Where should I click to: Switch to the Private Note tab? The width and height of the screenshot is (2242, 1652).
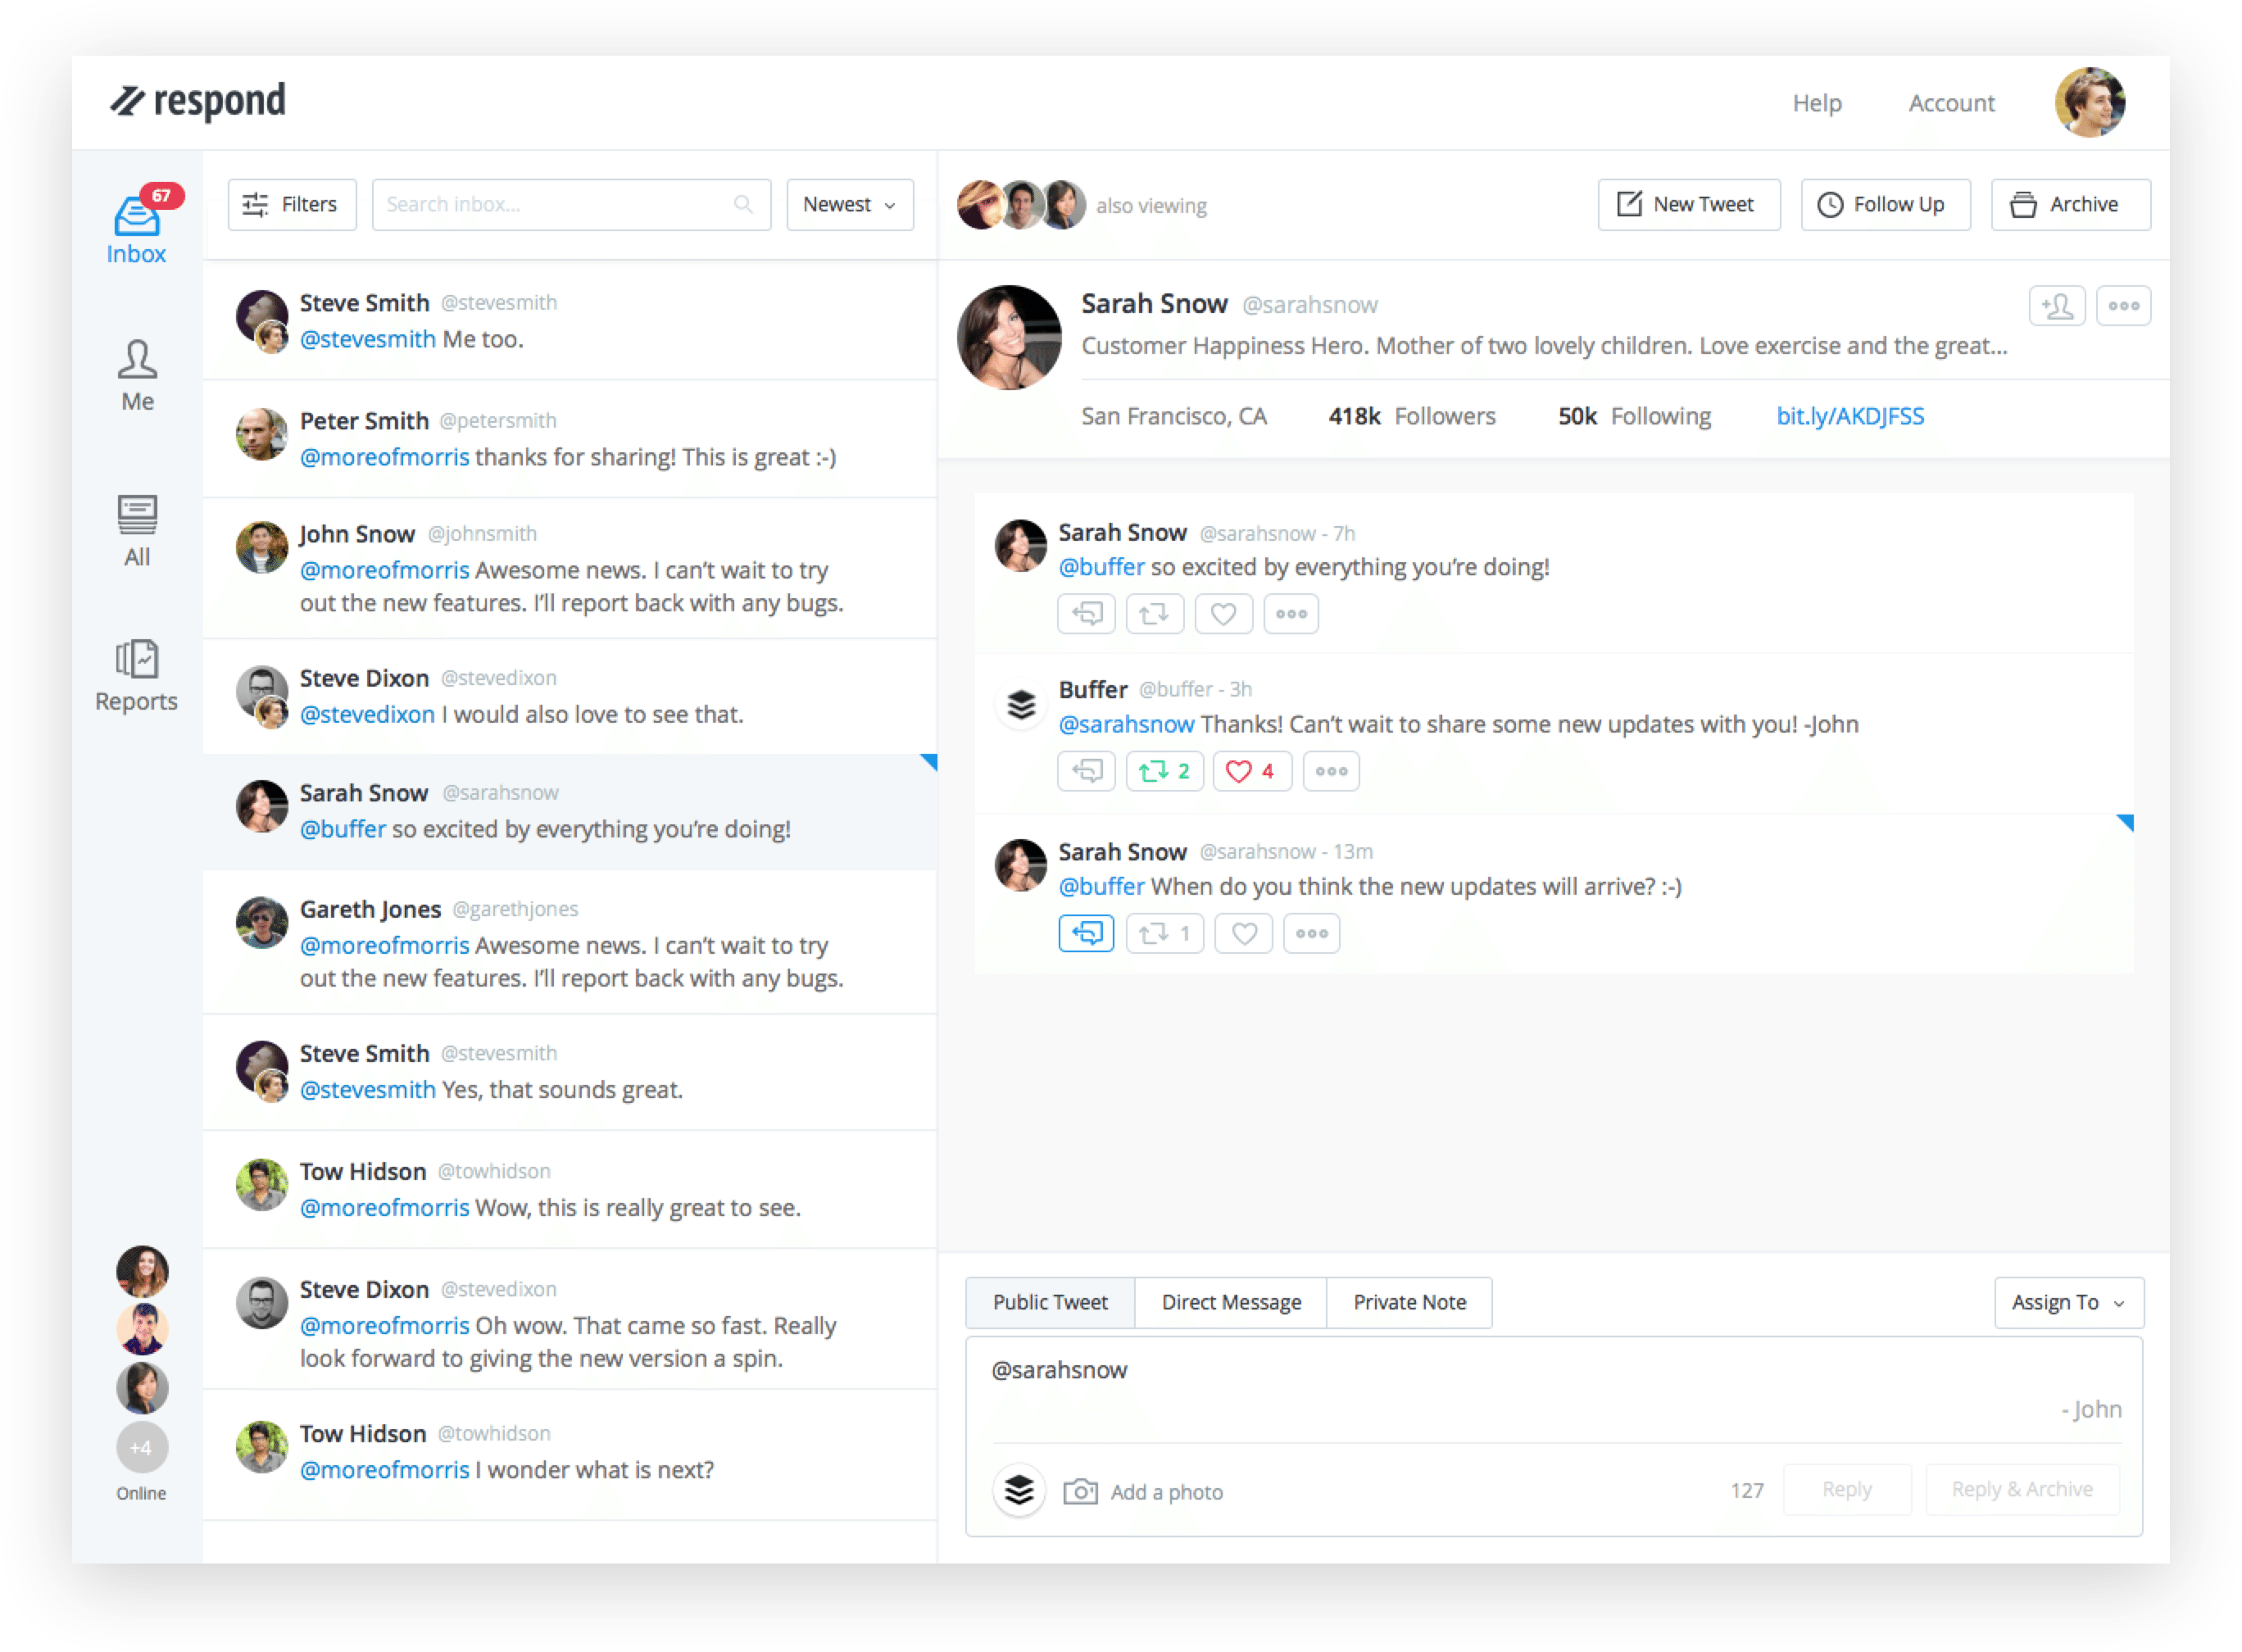point(1409,1302)
